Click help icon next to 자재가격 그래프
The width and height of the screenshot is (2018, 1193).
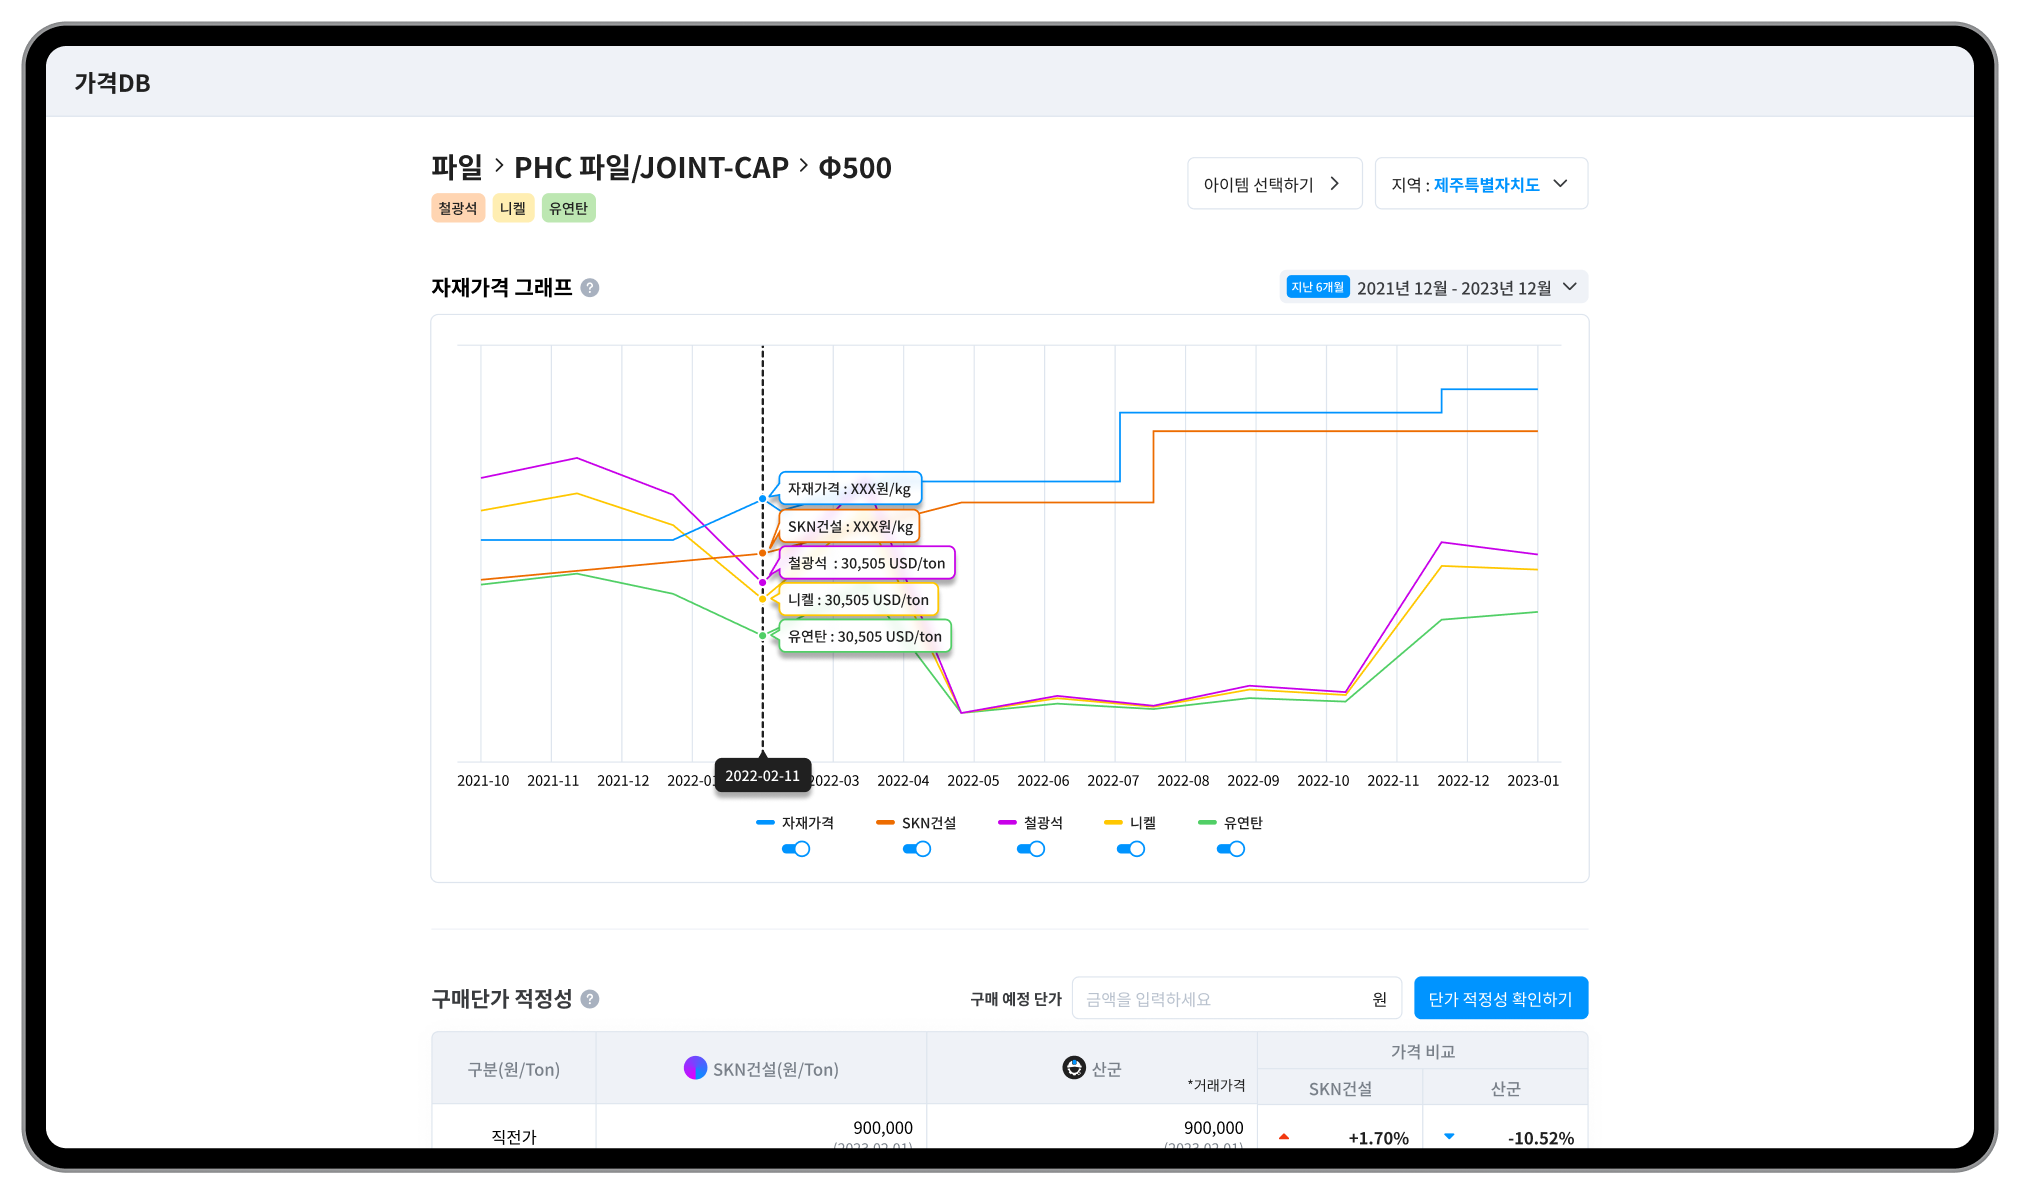[590, 288]
